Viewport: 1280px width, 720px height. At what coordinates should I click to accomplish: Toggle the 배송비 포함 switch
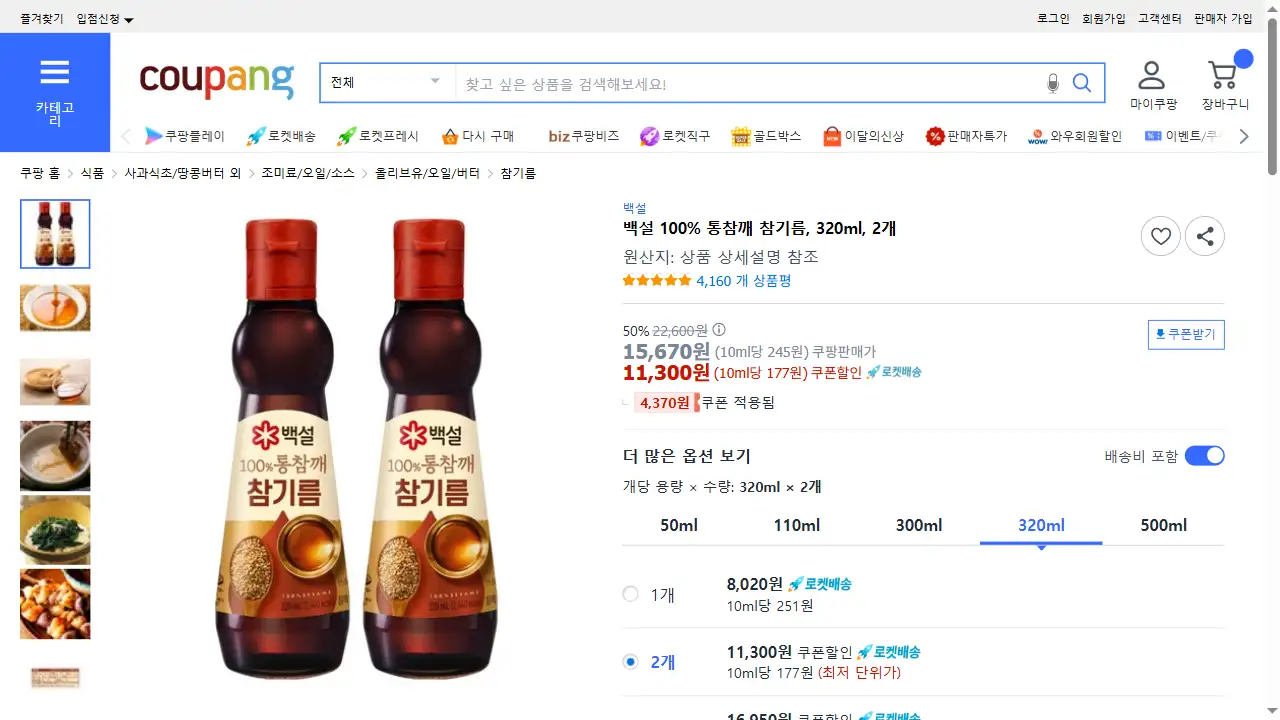click(1204, 456)
